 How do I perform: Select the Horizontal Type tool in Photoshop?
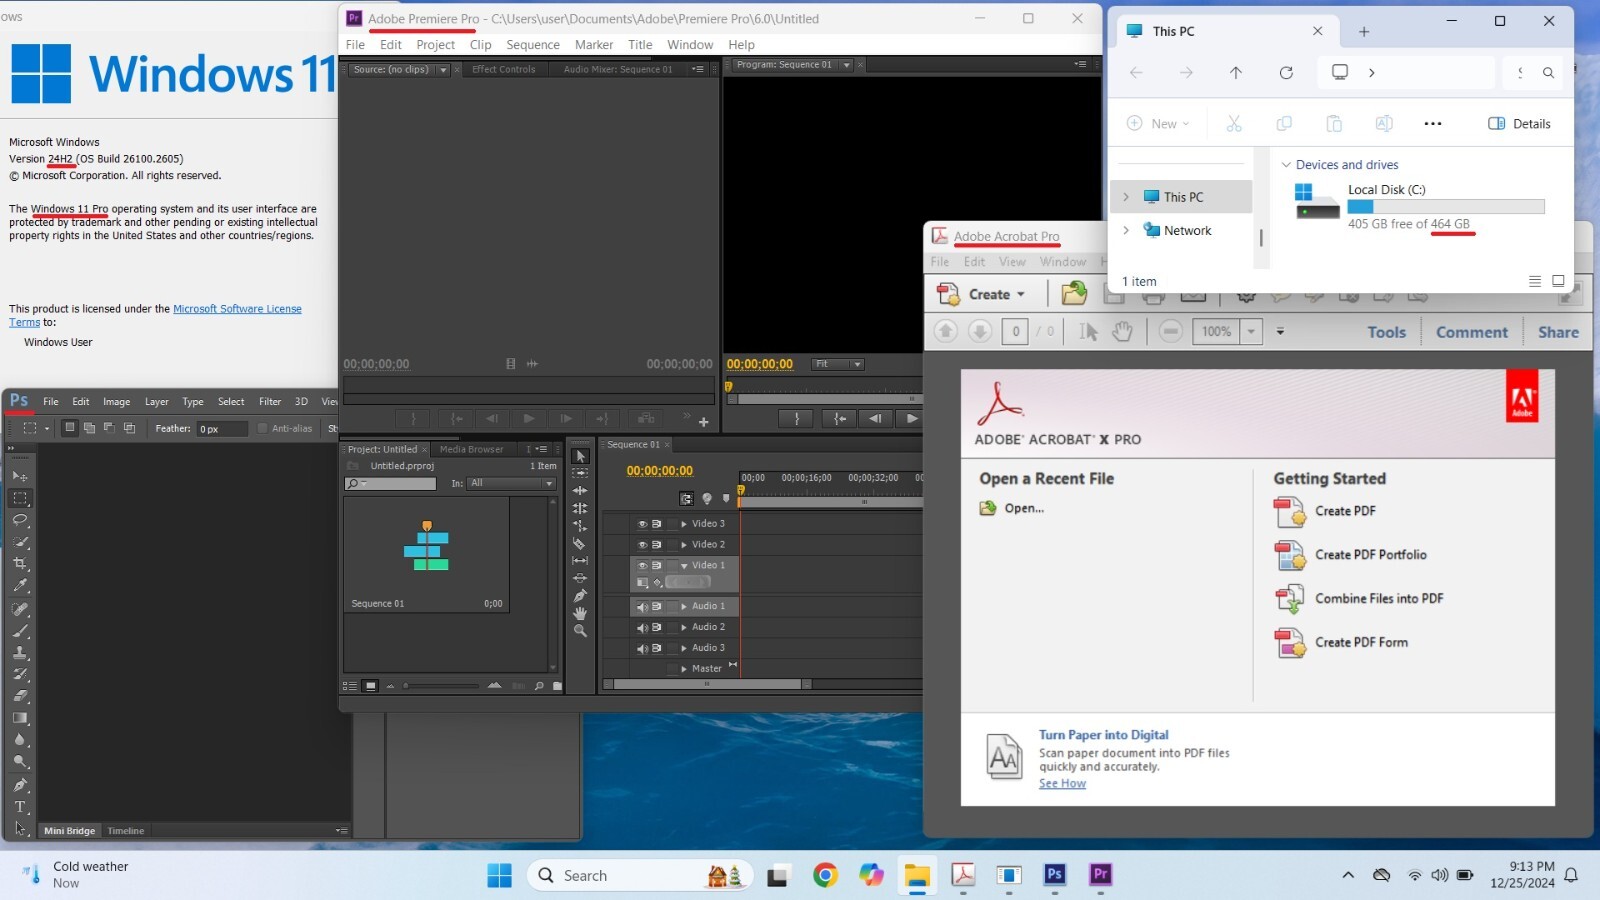click(20, 807)
